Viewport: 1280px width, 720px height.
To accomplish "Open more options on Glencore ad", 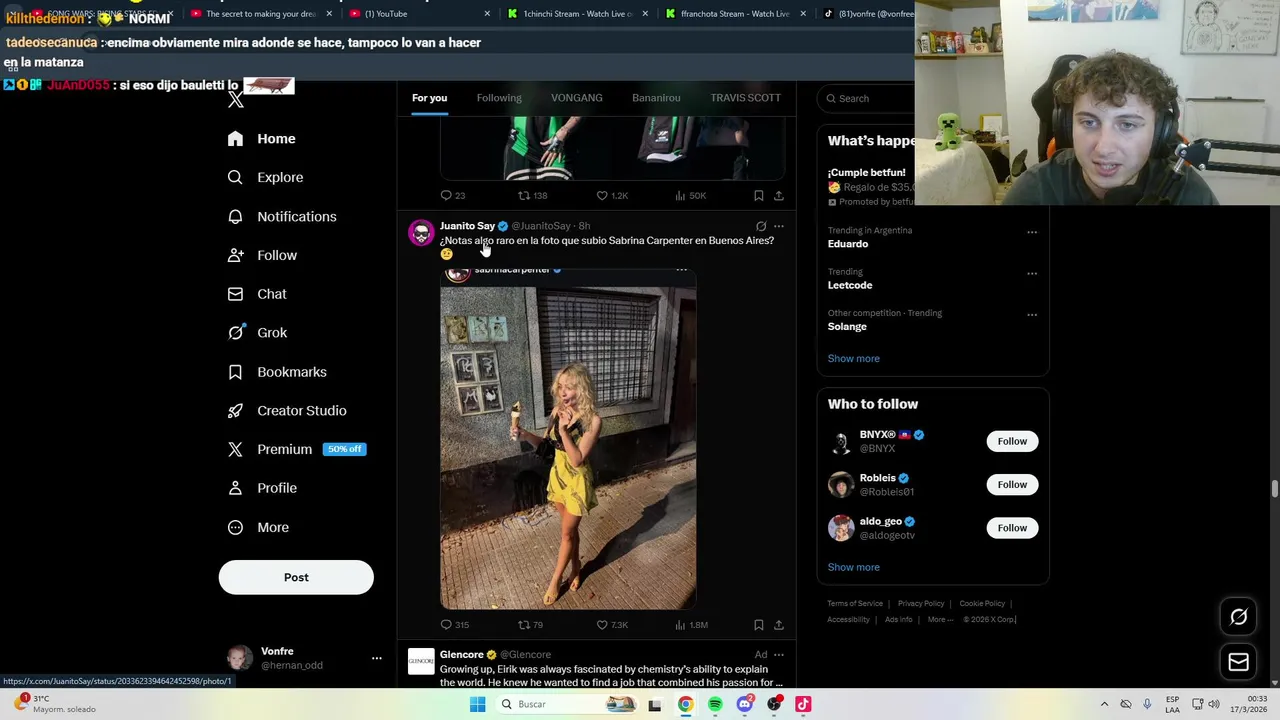I will [779, 655].
